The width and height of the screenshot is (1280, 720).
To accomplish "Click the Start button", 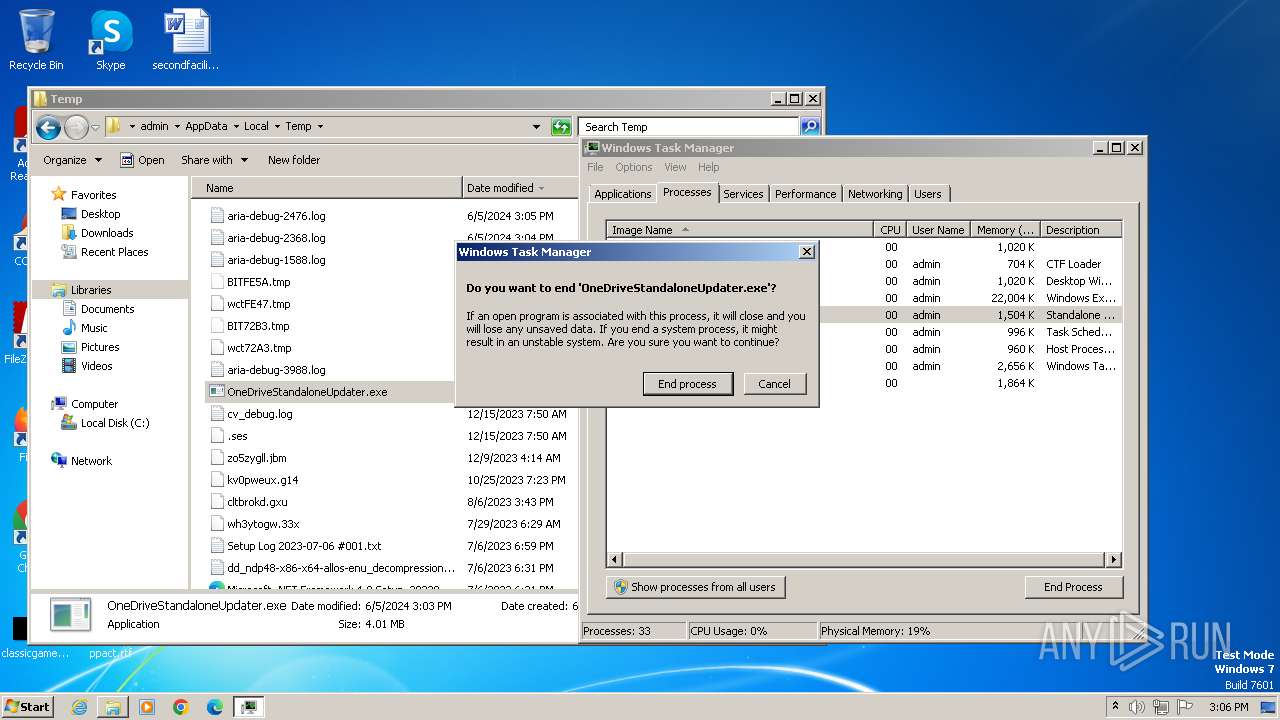I will (x=28, y=706).
